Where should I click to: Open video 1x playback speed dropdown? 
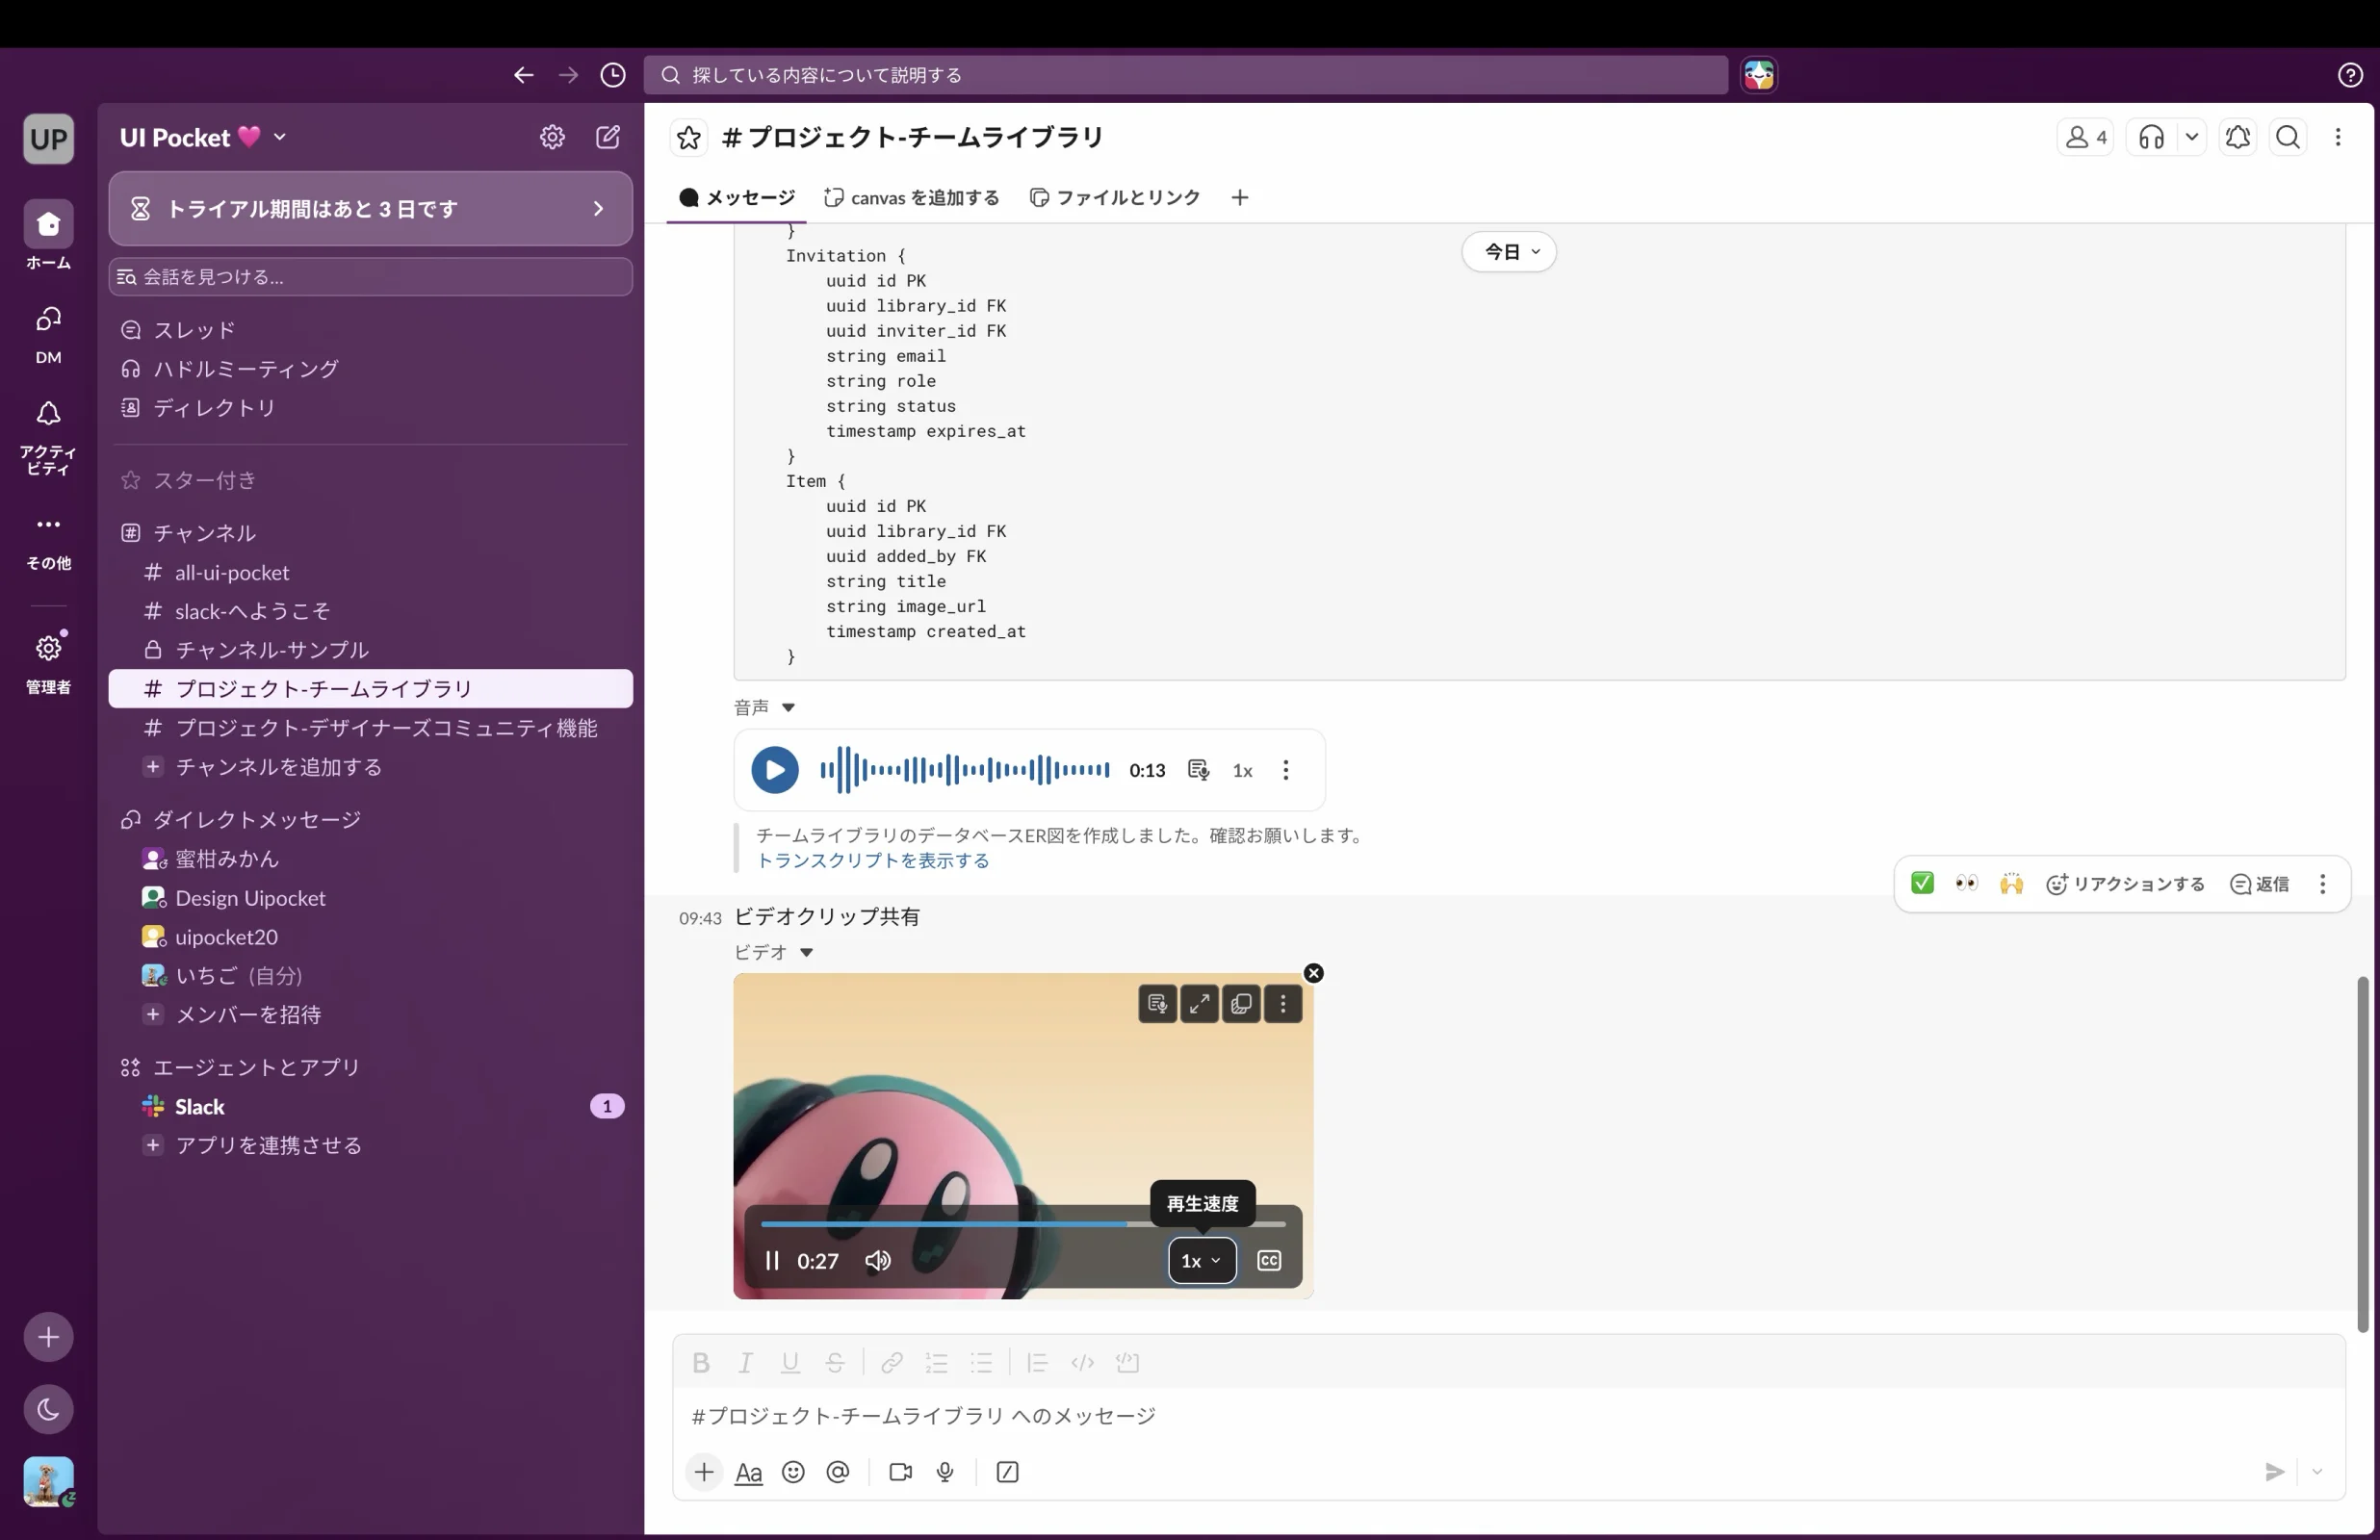1202,1262
